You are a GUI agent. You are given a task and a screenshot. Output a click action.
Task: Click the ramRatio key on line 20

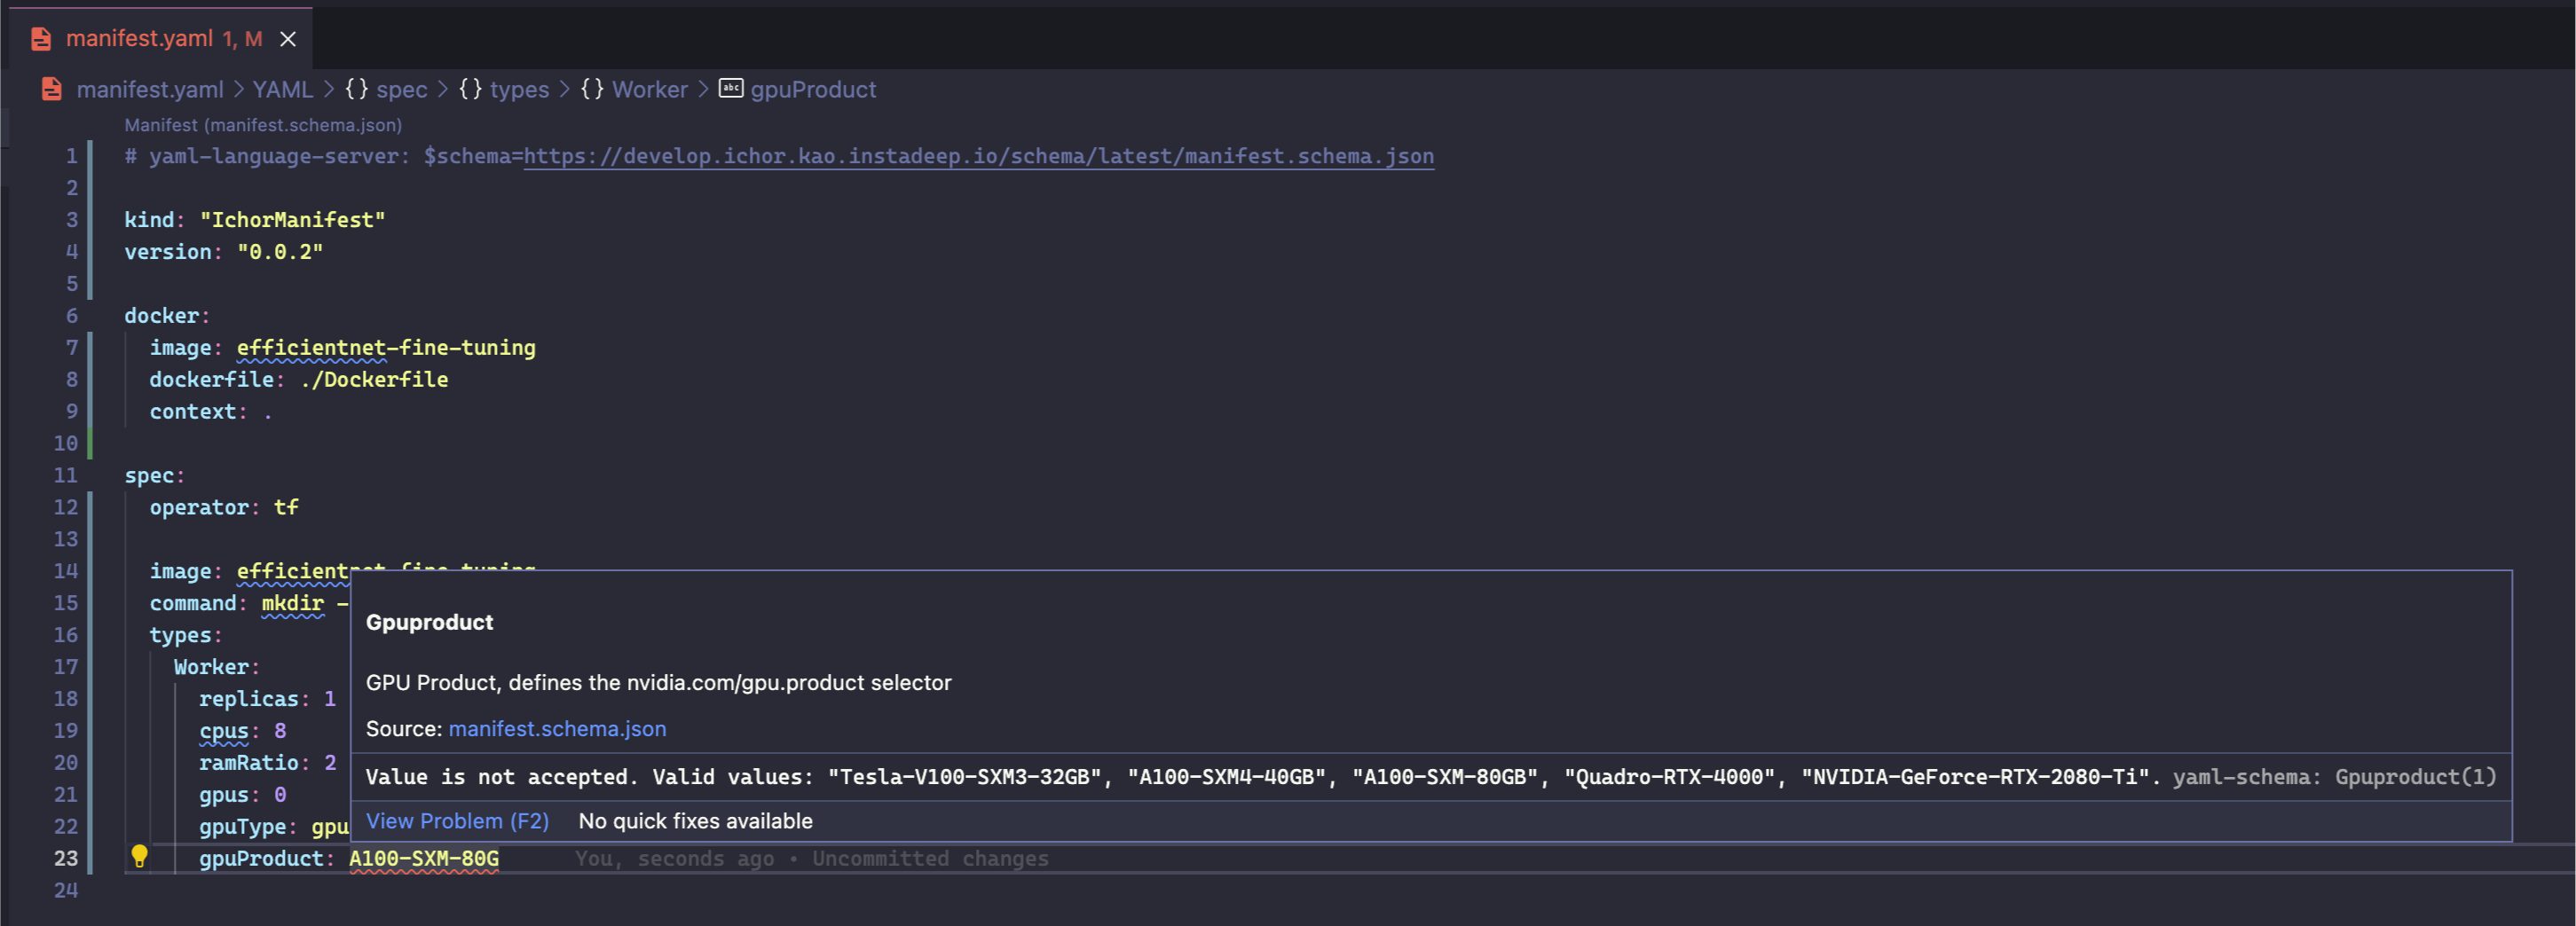click(249, 763)
